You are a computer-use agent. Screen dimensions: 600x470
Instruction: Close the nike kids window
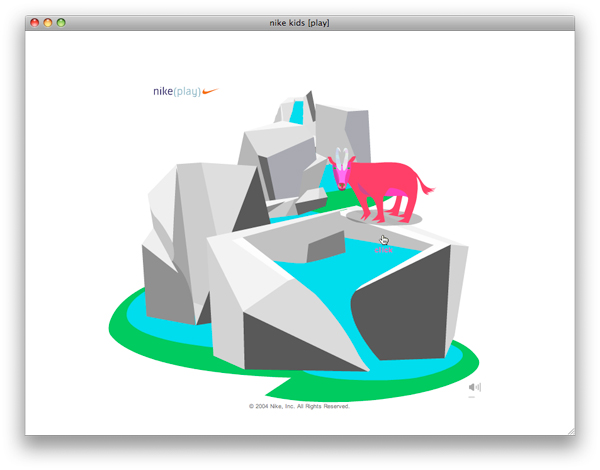(x=34, y=23)
